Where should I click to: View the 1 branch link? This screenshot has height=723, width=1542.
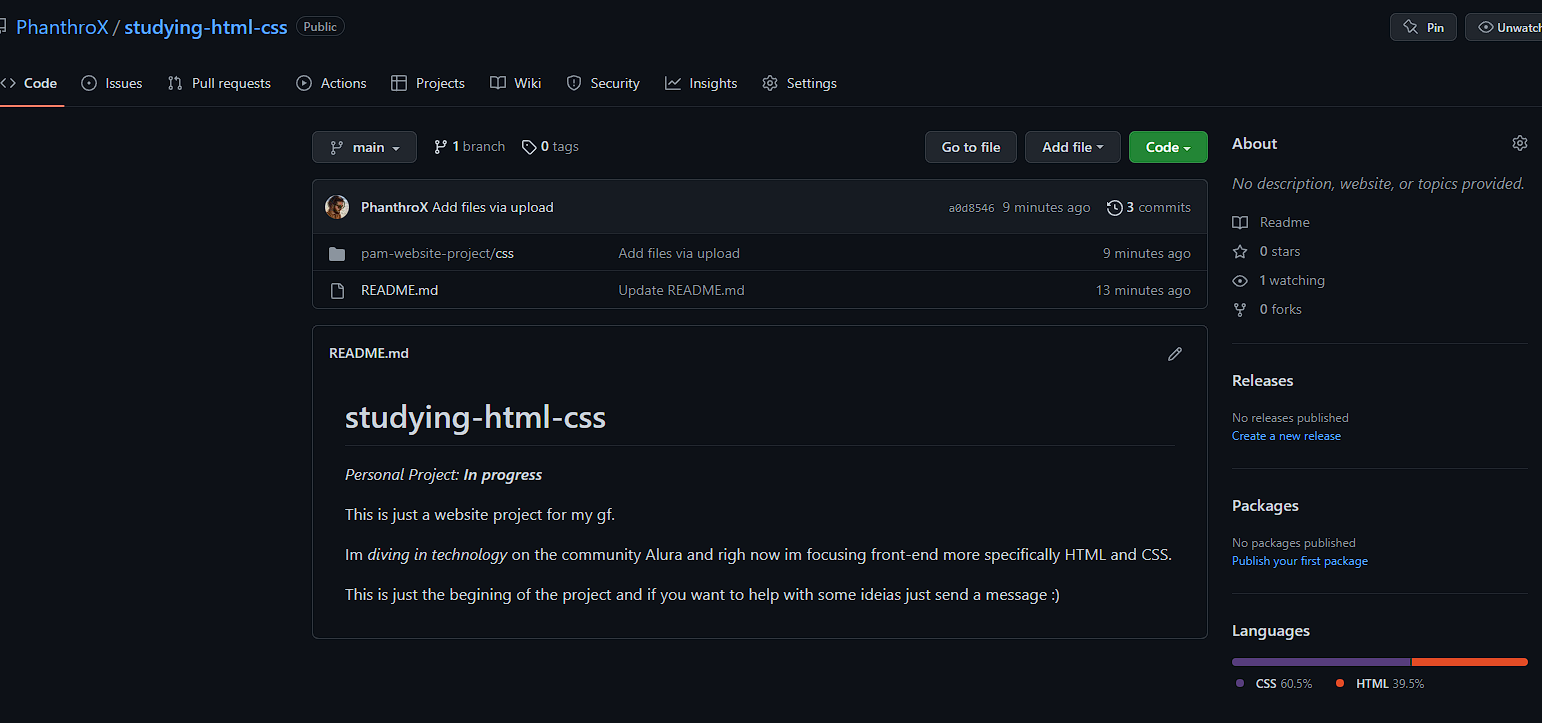pyautogui.click(x=469, y=147)
